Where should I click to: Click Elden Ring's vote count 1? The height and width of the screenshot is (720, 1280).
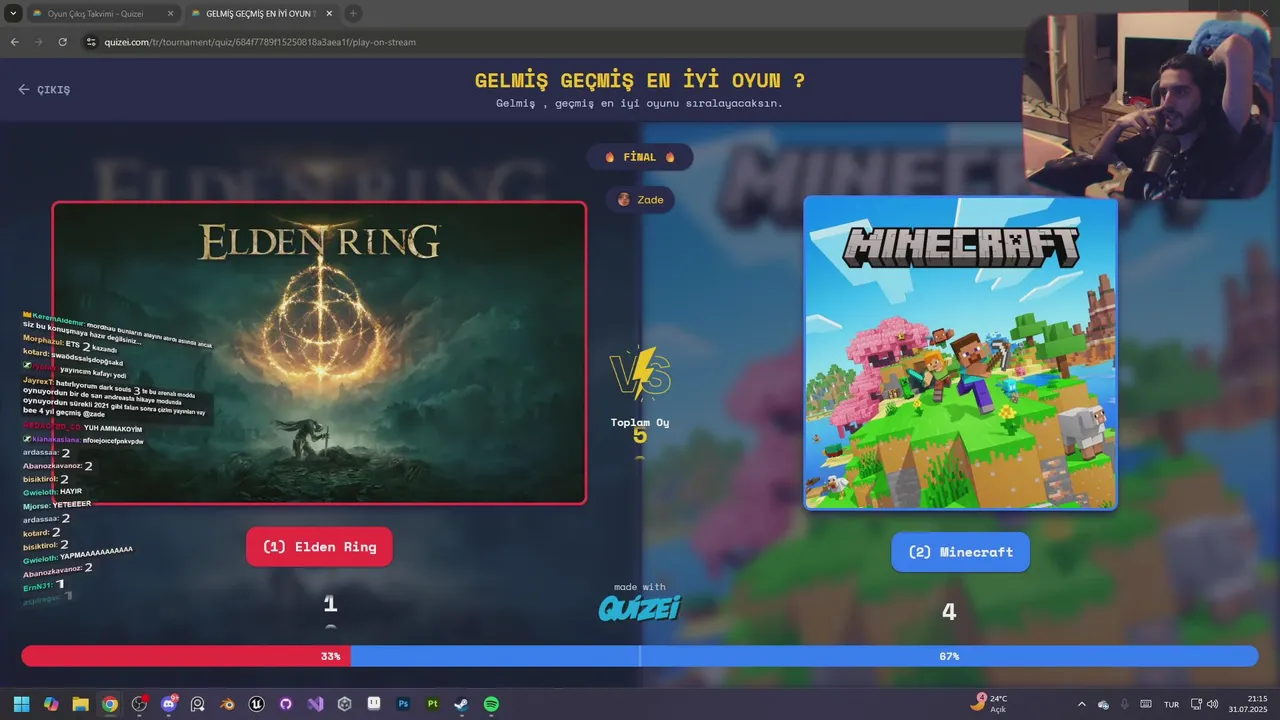pyautogui.click(x=330, y=604)
